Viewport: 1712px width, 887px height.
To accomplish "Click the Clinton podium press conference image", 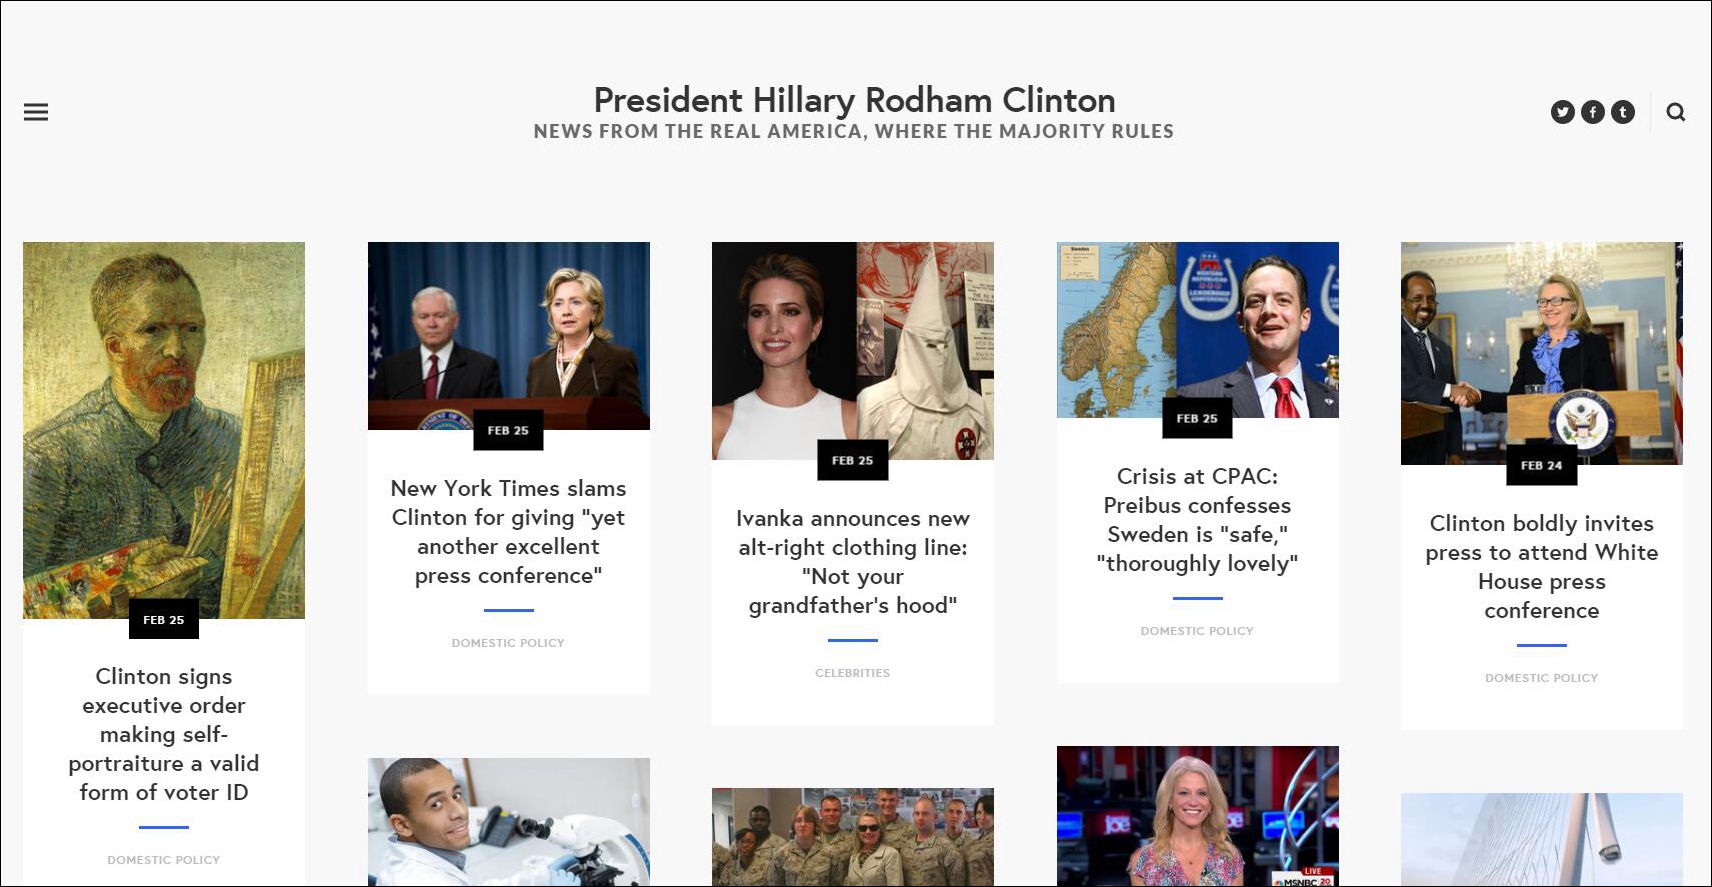I will [x=509, y=336].
